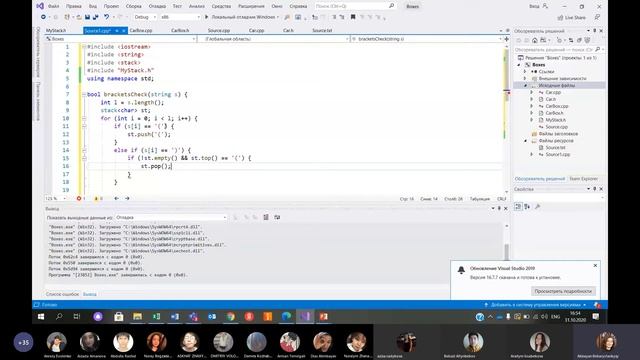Switch to the Team Explorer tab

click(584, 179)
